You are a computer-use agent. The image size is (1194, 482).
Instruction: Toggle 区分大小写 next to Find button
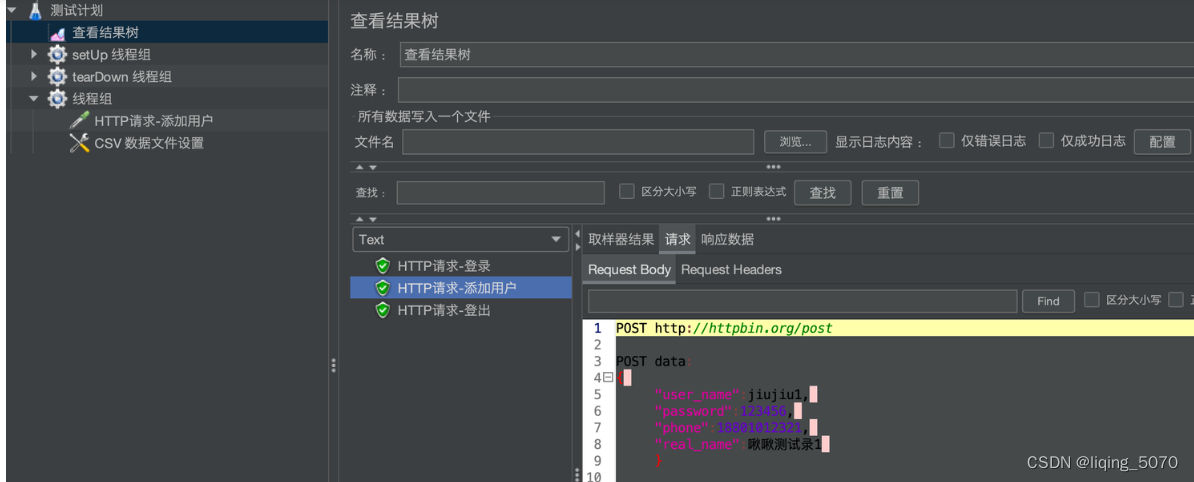click(1092, 299)
